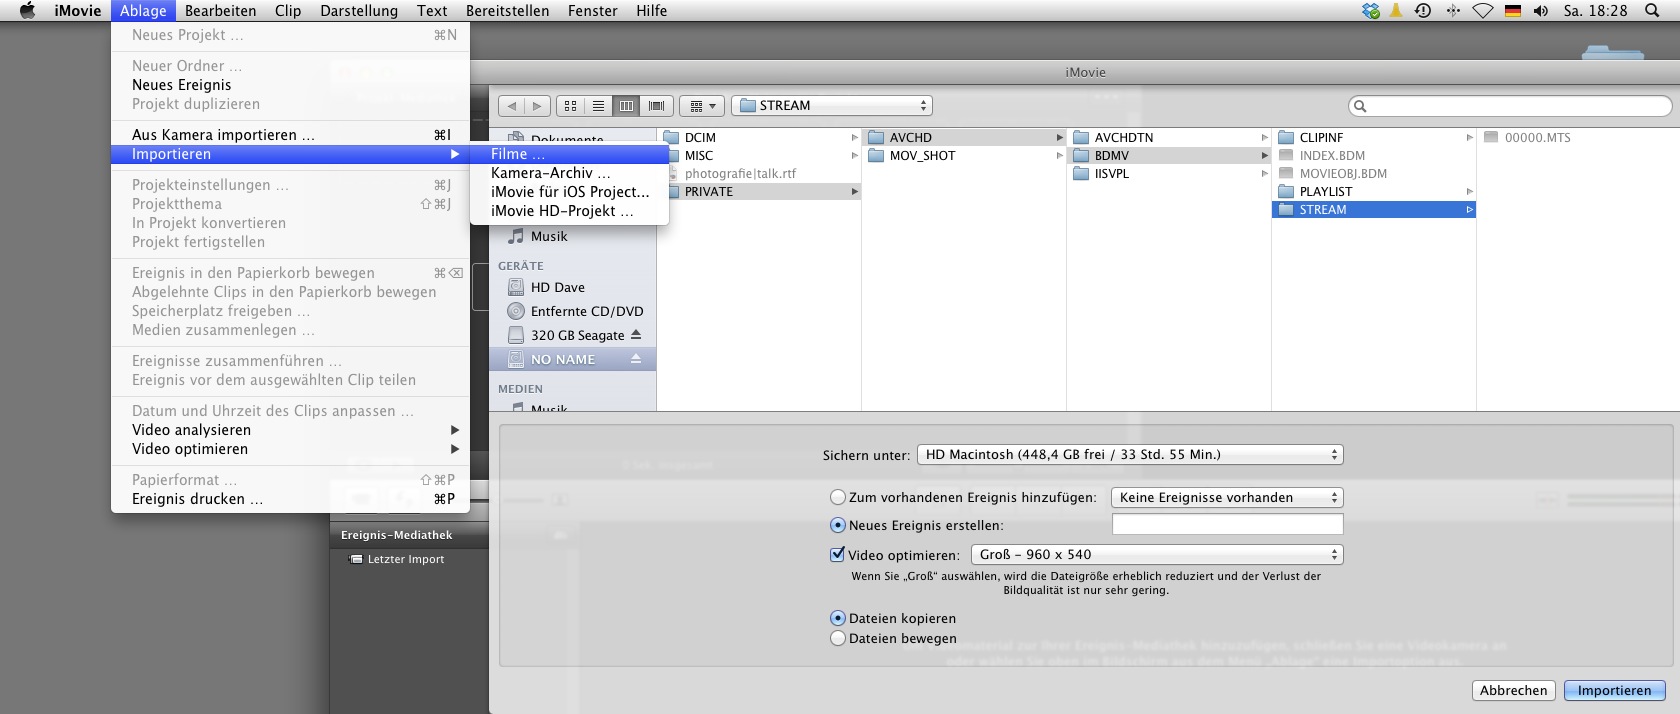Select Zum vorhandenen Ereignis hinzufügen radio
Screen dimensions: 1680x714
[x=838, y=497]
